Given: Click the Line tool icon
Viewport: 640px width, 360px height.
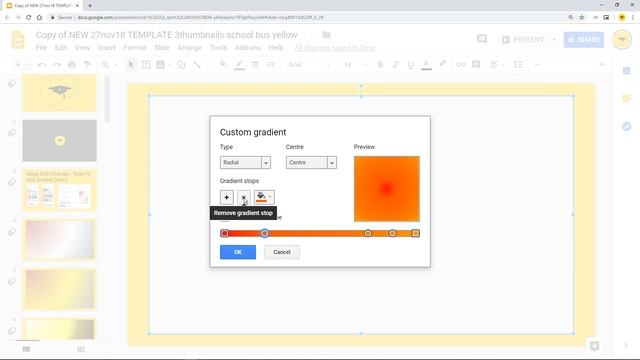Looking at the screenshot, I should pos(197,64).
